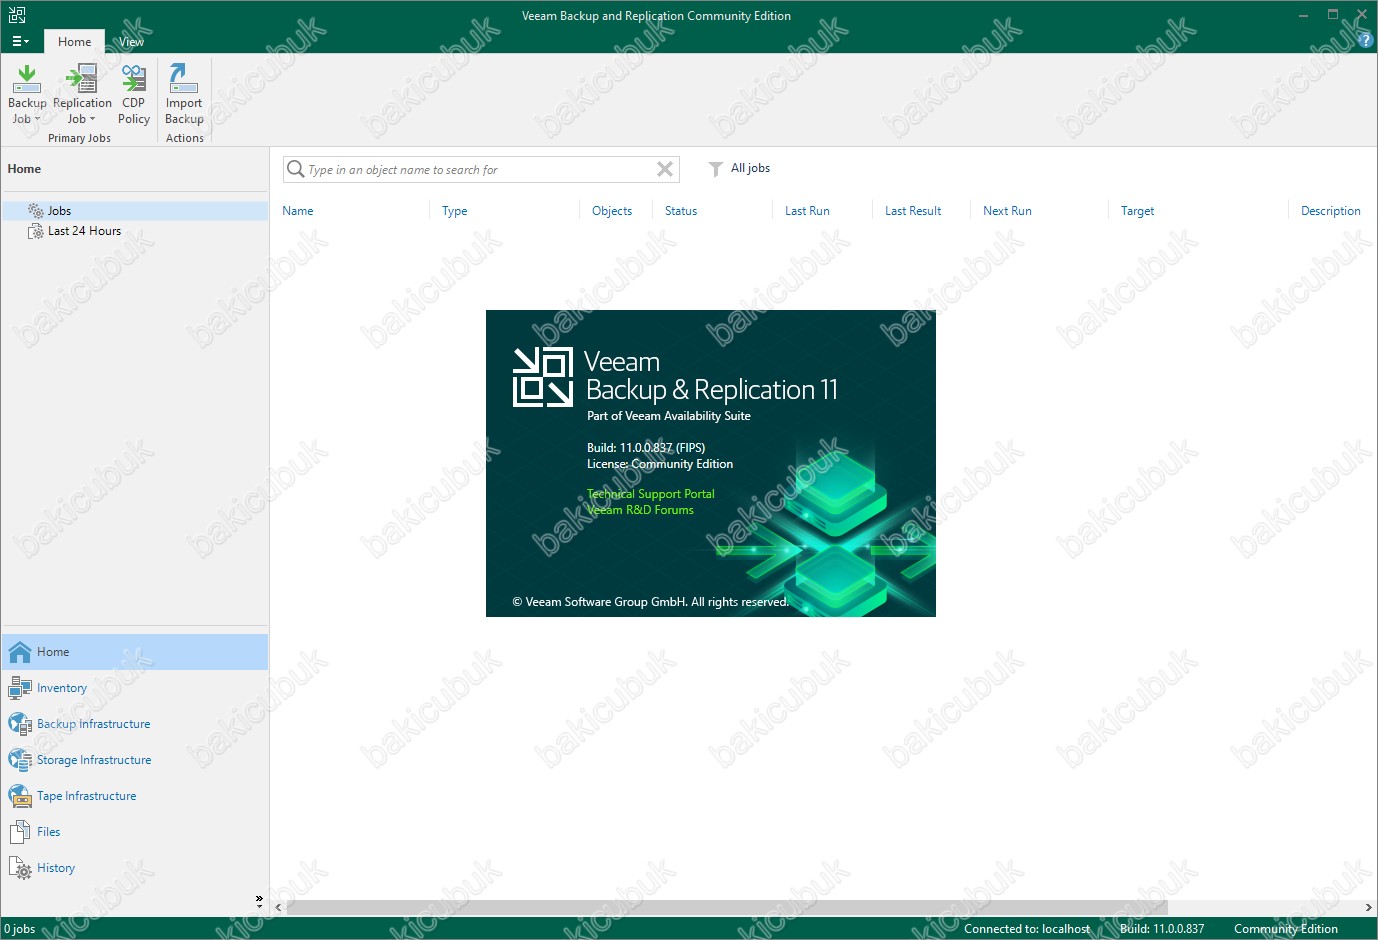The height and width of the screenshot is (940, 1378).
Task: Minimize the Veeam window
Action: [x=1303, y=15]
